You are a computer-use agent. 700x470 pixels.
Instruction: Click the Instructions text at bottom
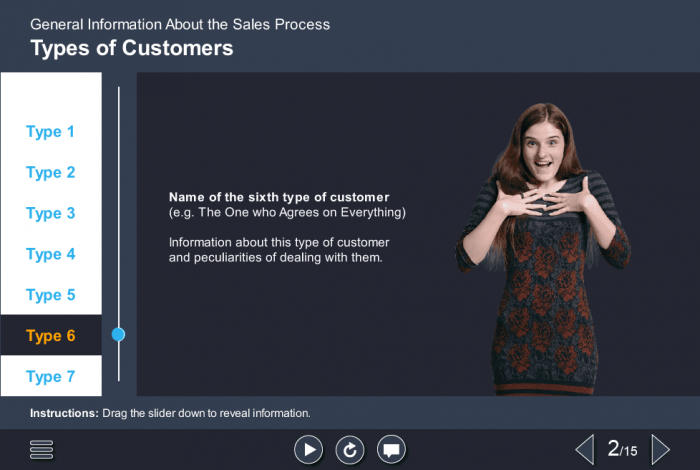coord(170,413)
